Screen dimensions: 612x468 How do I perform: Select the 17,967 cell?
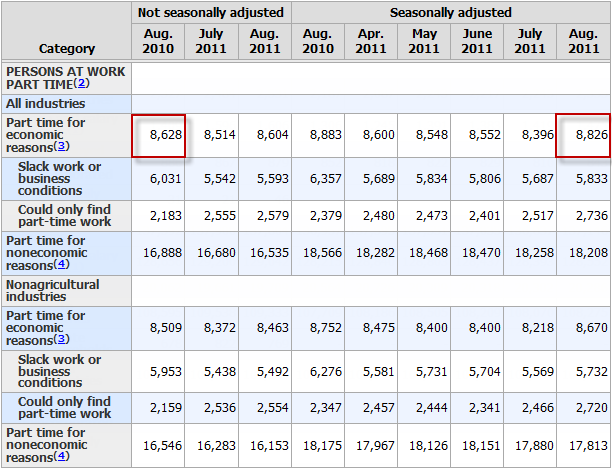pos(371,445)
